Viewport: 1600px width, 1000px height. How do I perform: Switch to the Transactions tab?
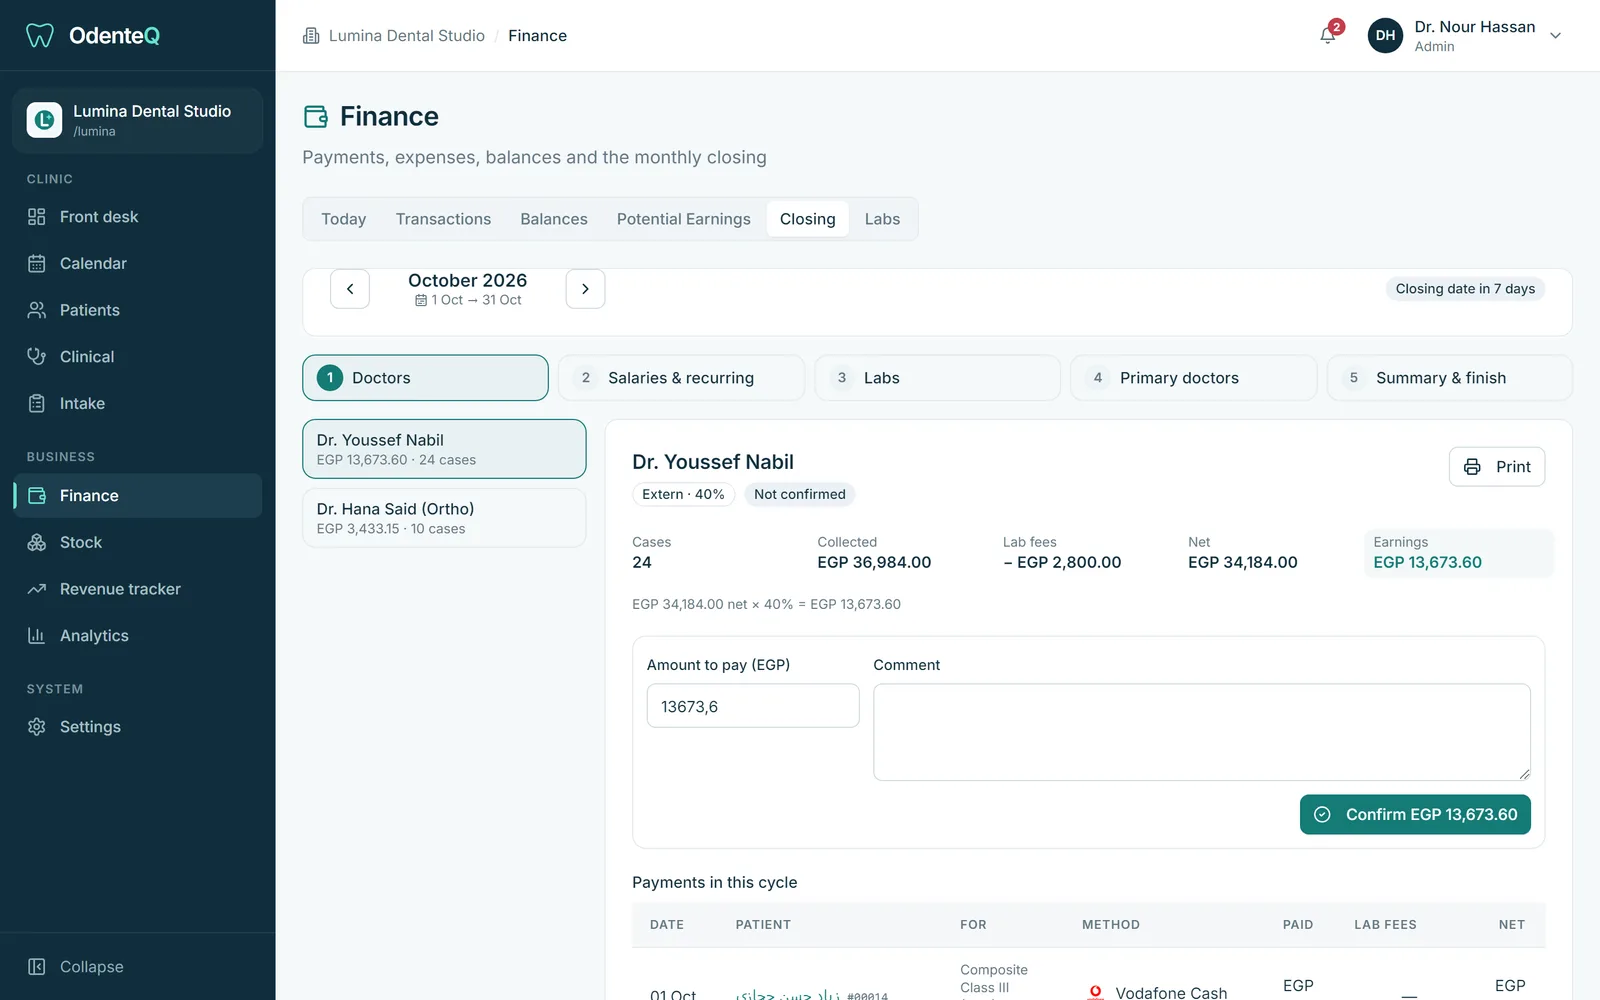coord(443,219)
